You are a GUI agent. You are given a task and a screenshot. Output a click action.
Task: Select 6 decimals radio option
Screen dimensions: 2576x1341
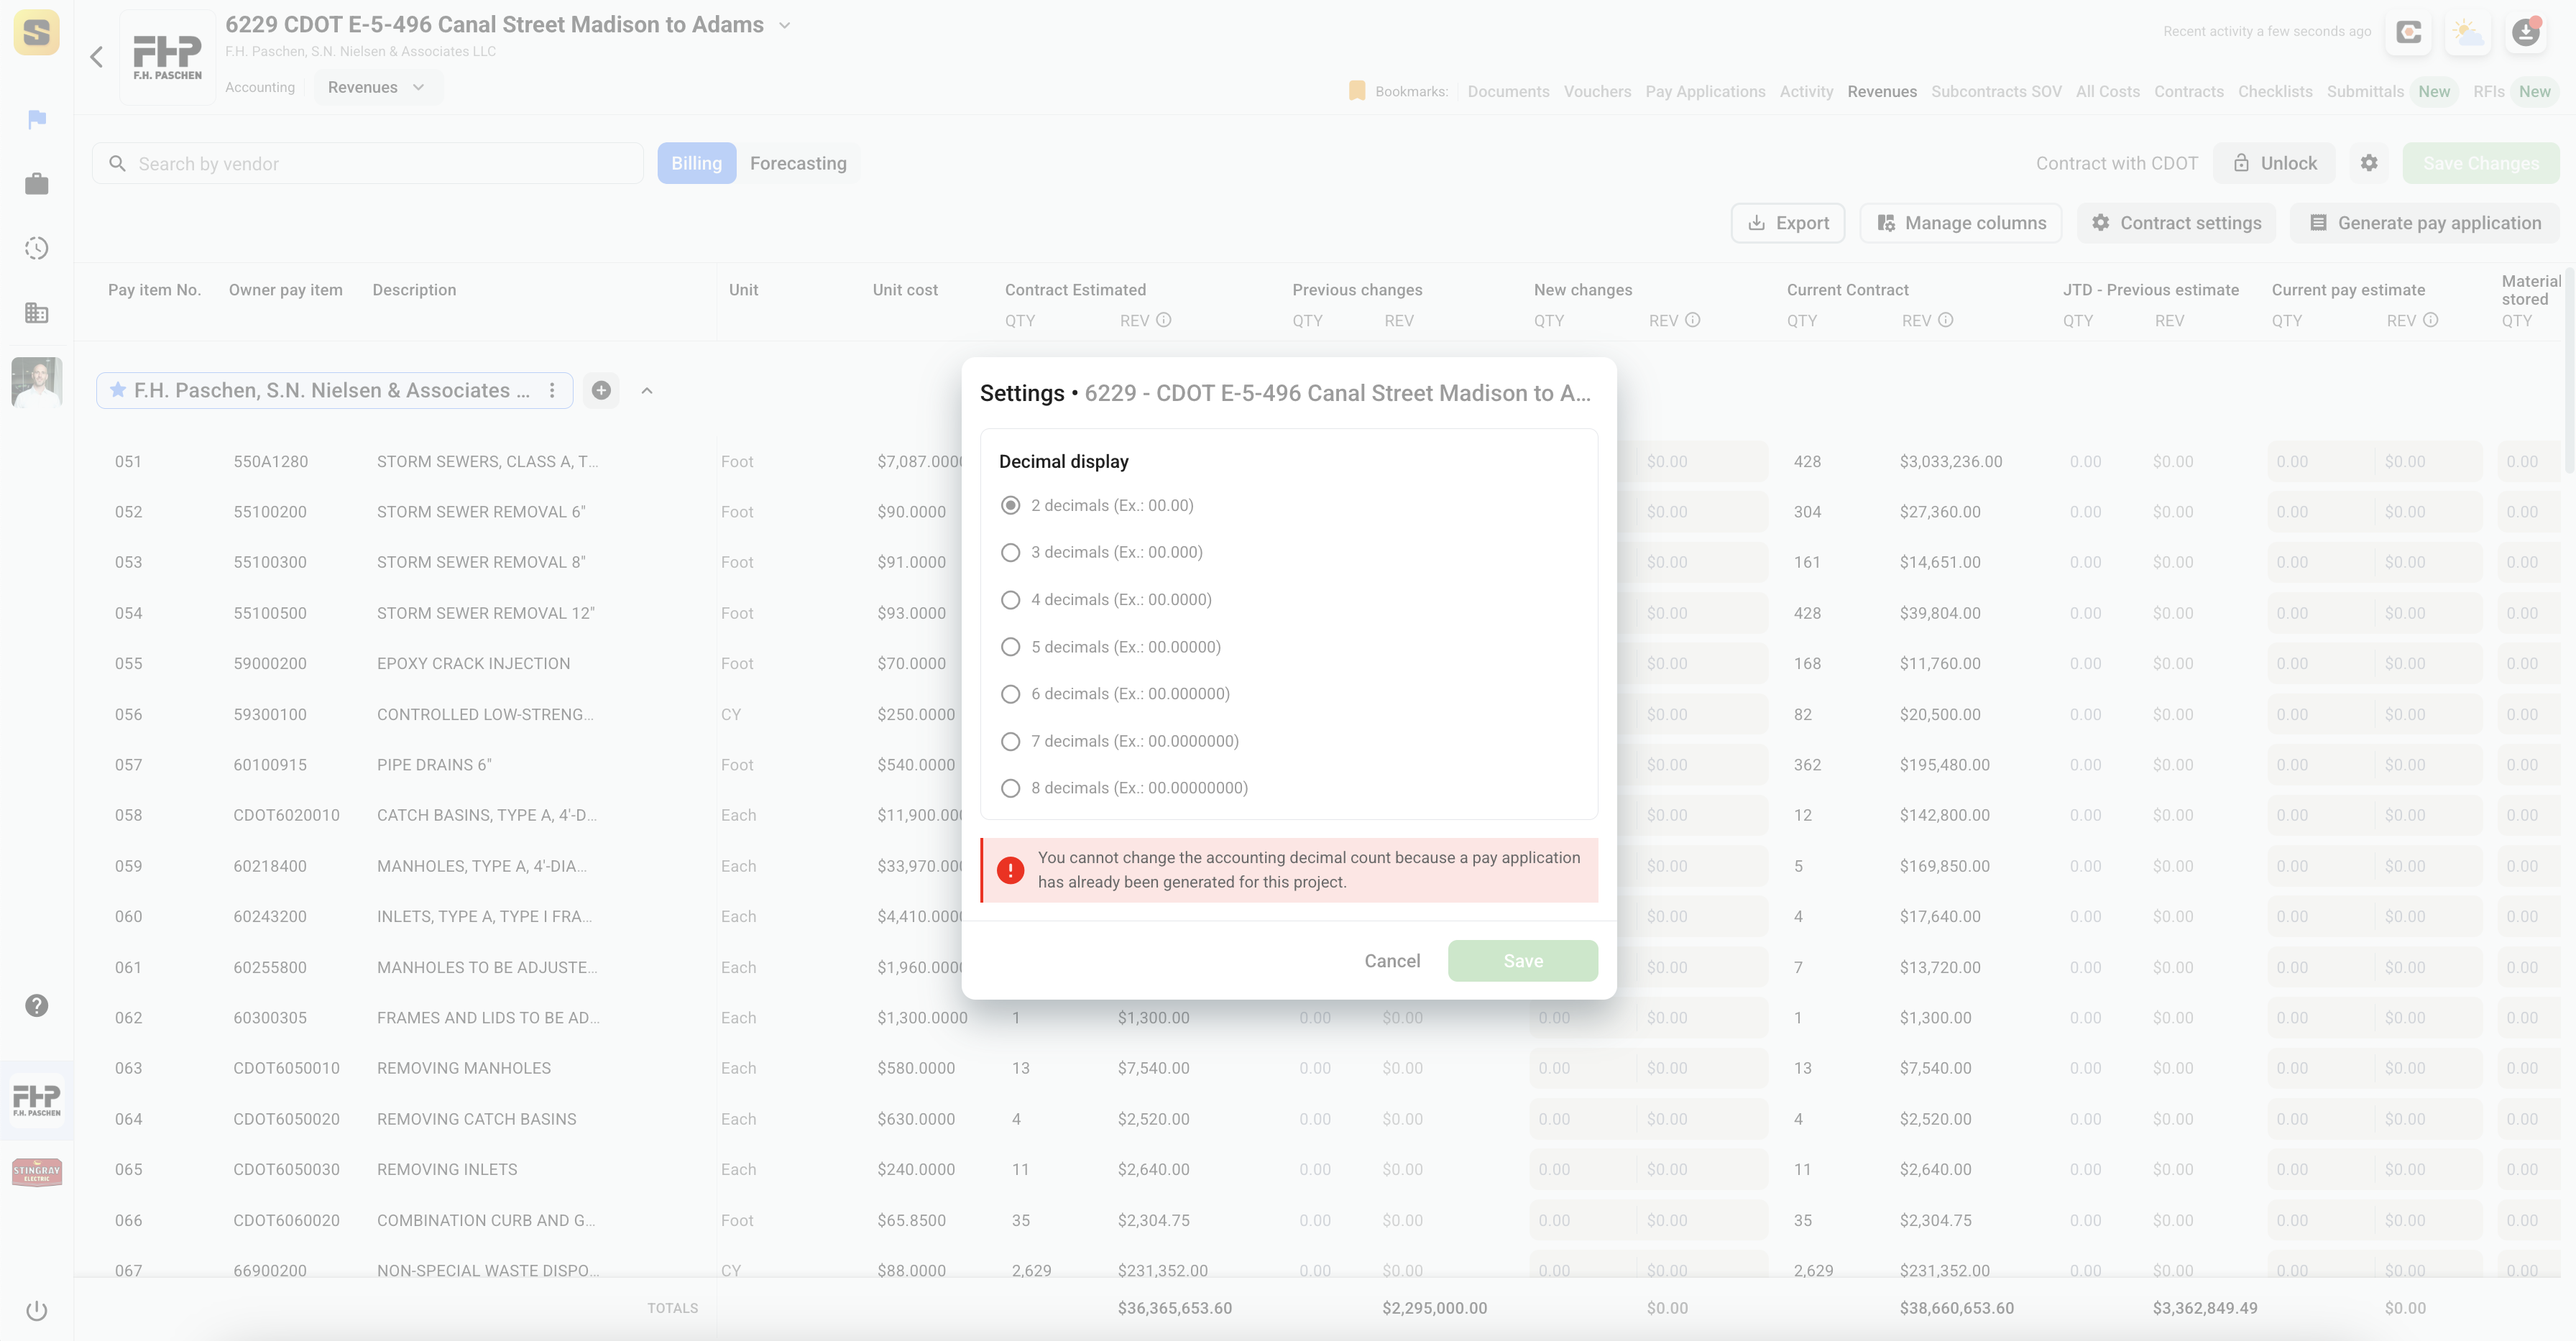point(1011,694)
